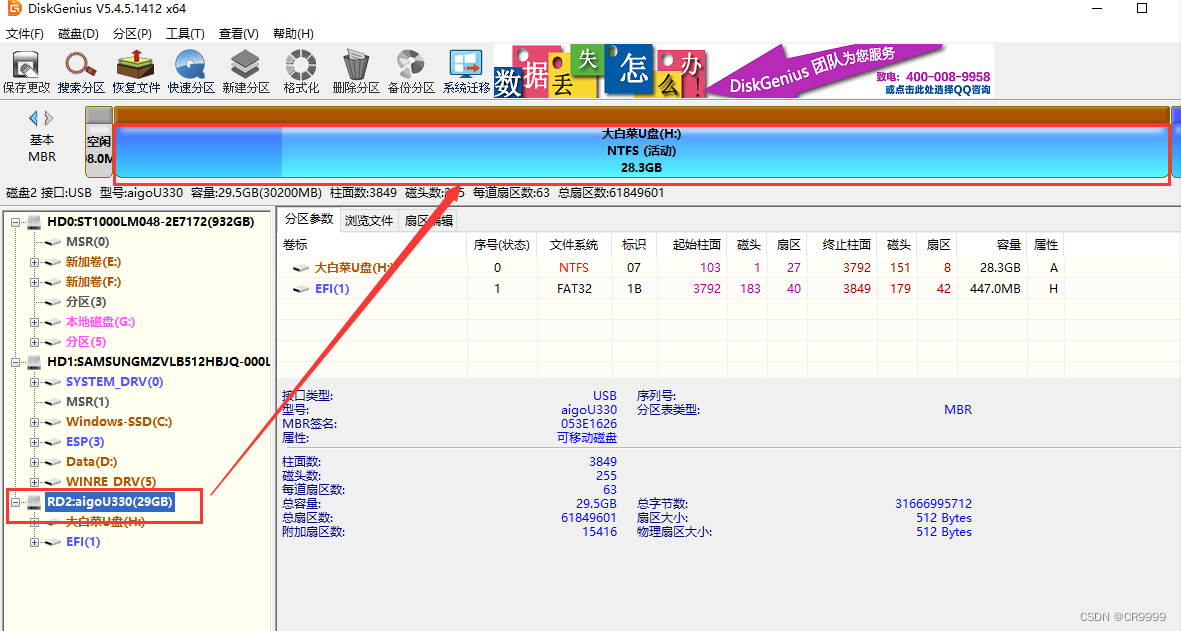The image size is (1181, 631).
Task: Select the EFI(1) row in partition table
Action: tap(670, 288)
